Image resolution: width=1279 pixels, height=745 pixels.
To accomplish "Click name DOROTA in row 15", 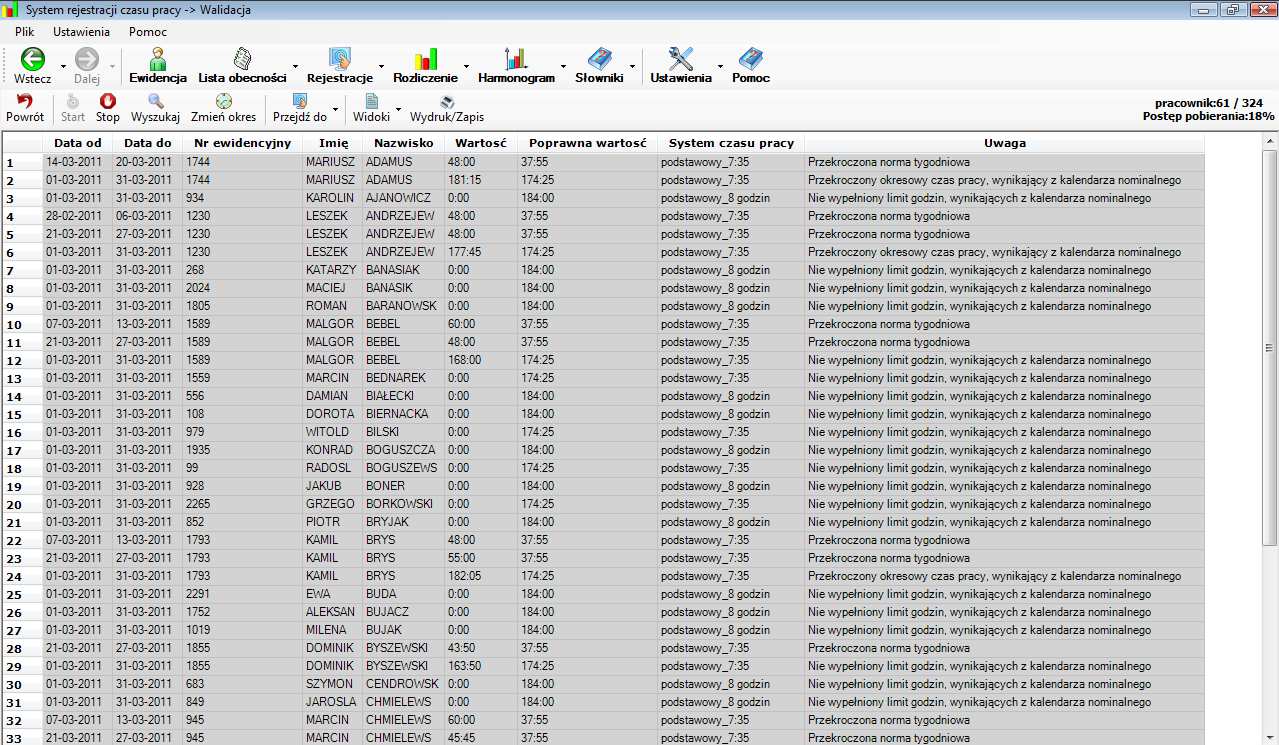I will tap(330, 414).
